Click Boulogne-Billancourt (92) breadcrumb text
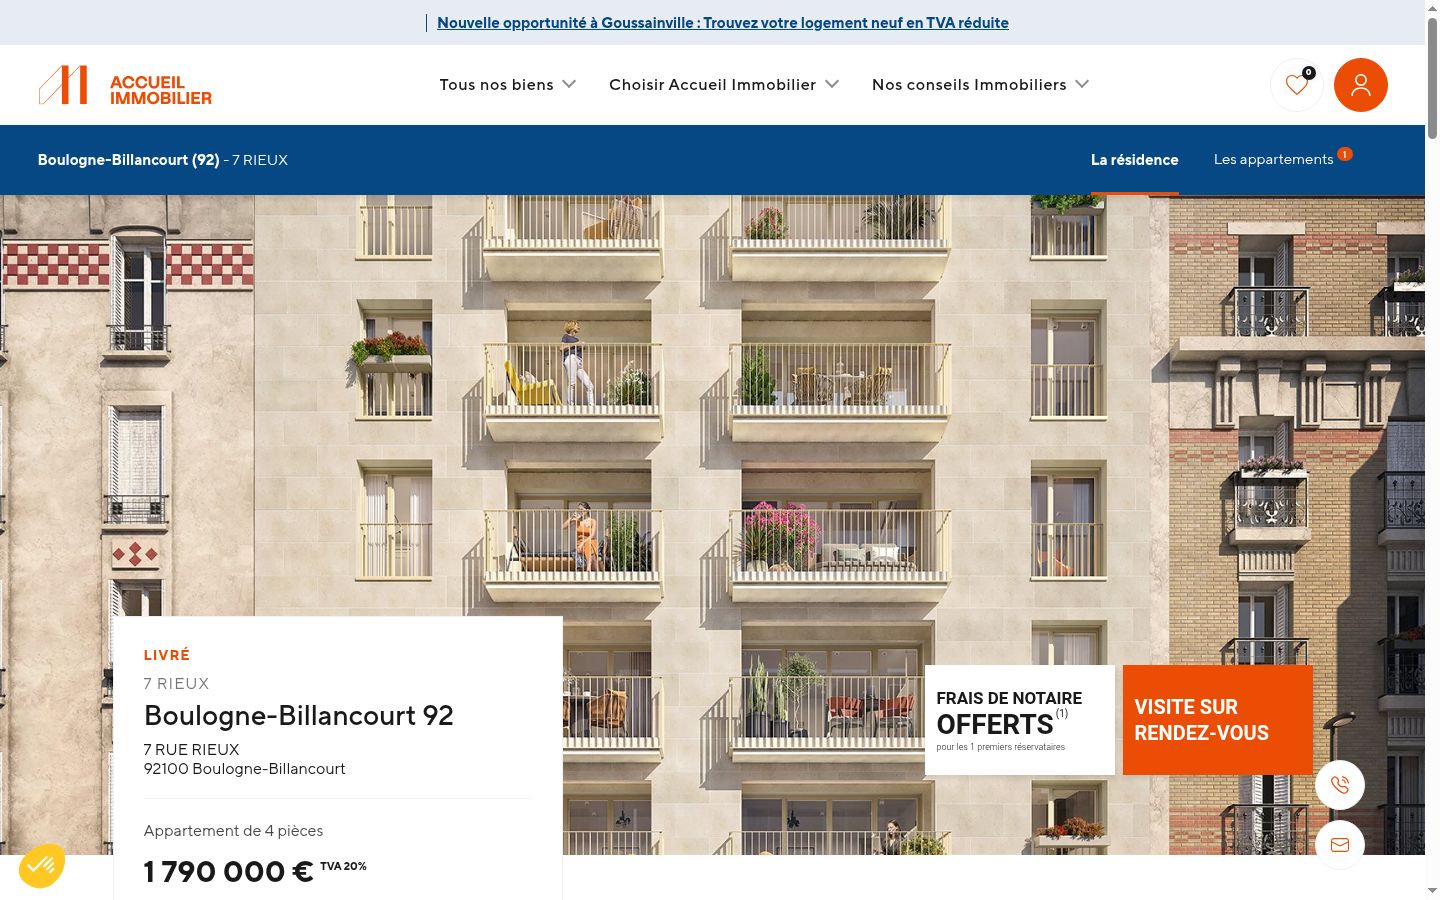Image resolution: width=1440 pixels, height=900 pixels. [x=128, y=160]
